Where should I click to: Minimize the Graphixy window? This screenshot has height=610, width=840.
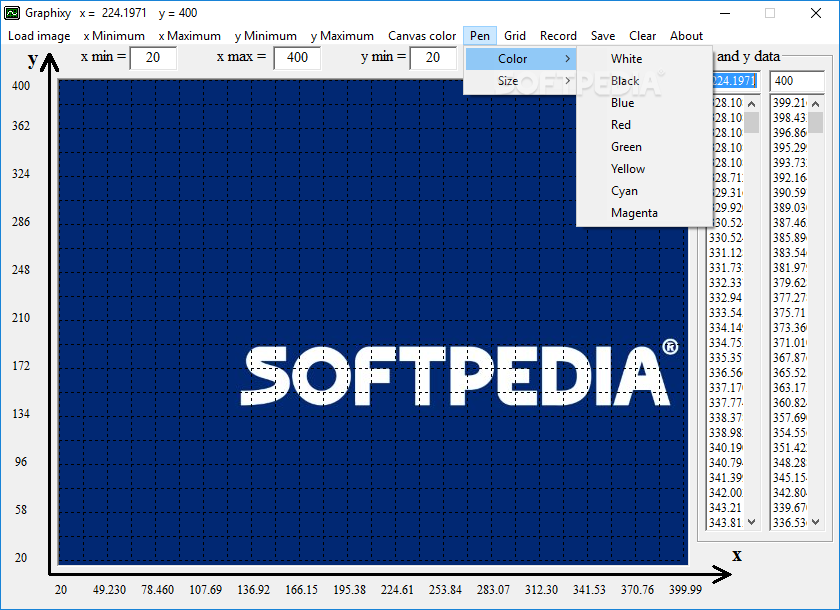tap(724, 13)
